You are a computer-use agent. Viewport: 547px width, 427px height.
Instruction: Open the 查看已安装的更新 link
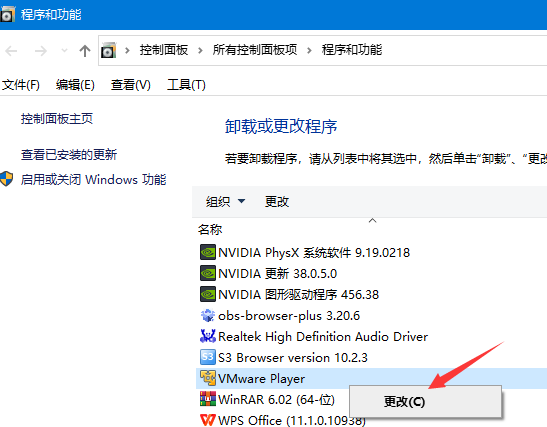coord(69,155)
